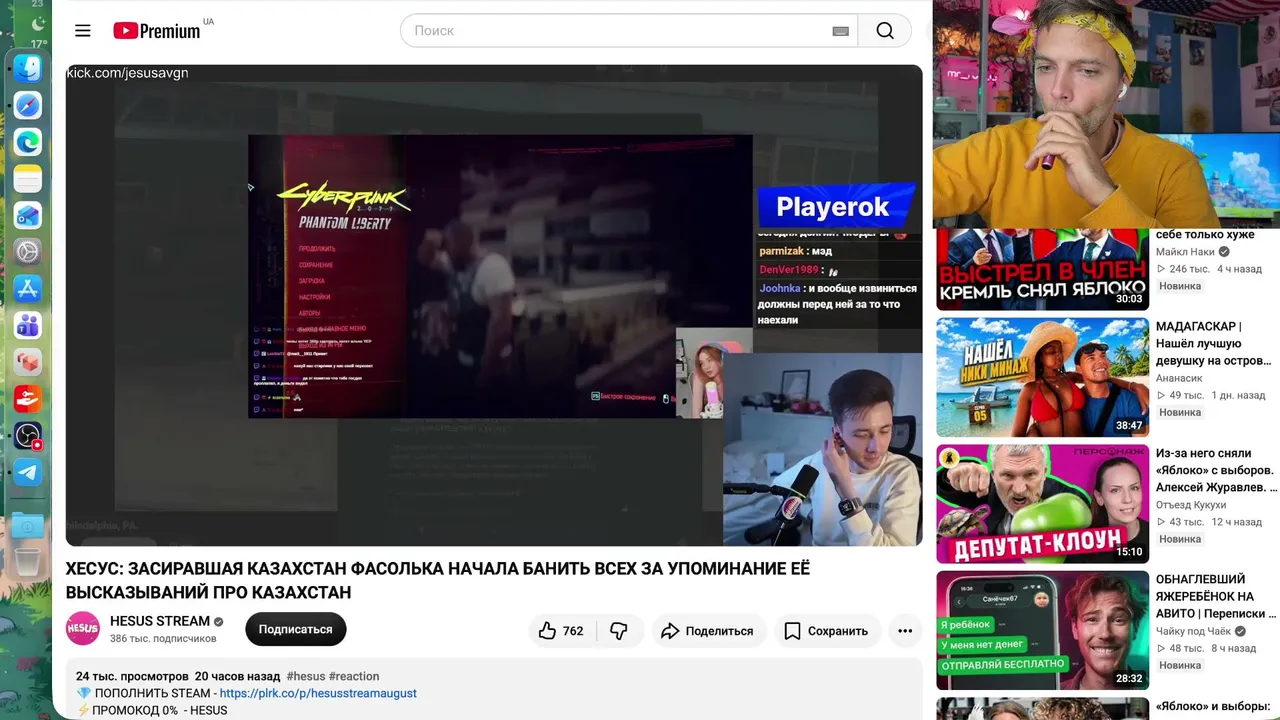This screenshot has height=720, width=1280.
Task: Click the 386 тыс. подписчиков subscriber count
Action: click(163, 638)
